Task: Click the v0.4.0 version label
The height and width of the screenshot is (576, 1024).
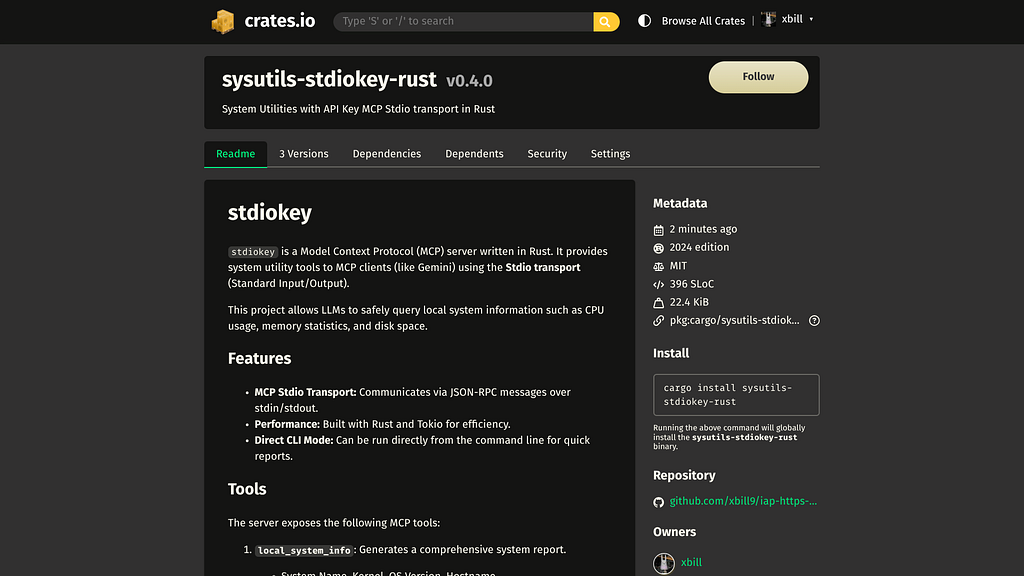Action: (x=469, y=81)
